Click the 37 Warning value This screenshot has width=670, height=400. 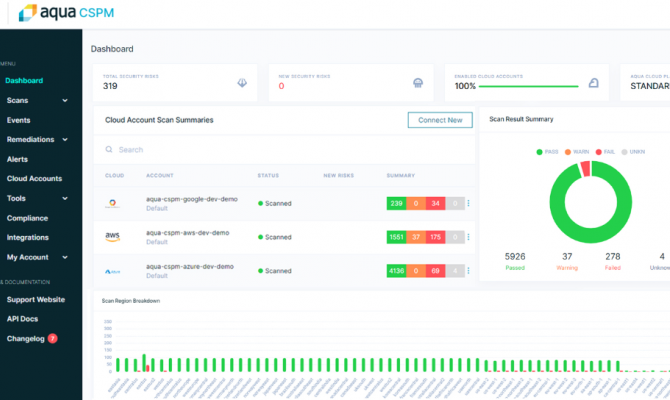point(567,256)
